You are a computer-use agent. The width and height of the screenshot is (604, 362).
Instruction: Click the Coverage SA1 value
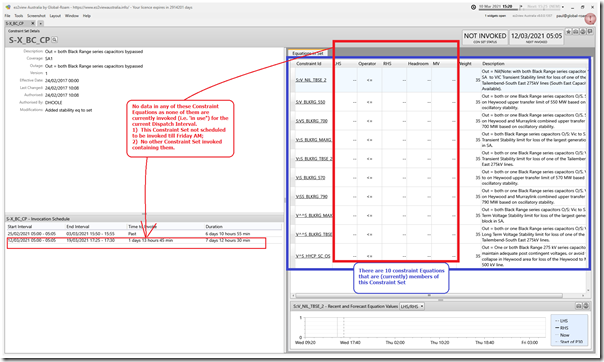(x=49, y=59)
